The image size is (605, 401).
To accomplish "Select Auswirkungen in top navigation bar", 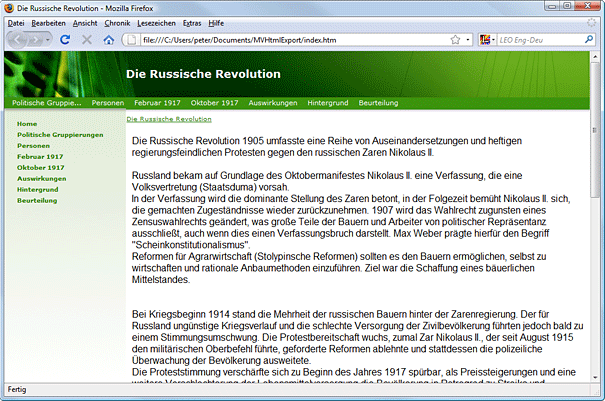I will pyautogui.click(x=273, y=103).
